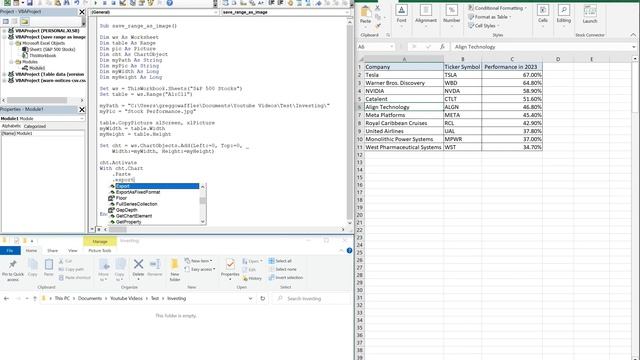640x360 pixels.
Task: Open the View tab in File Explorer
Action: (73, 250)
